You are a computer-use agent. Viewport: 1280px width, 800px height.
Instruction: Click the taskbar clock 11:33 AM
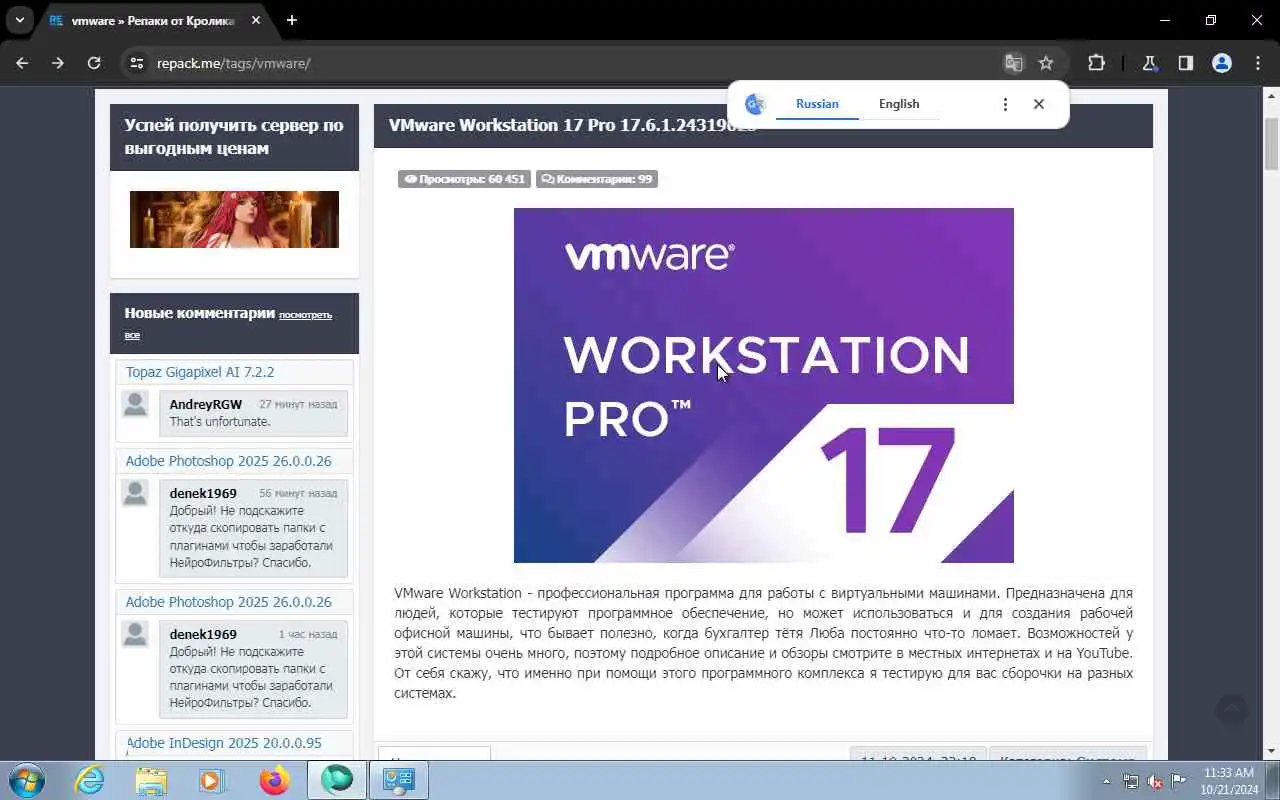pos(1229,781)
